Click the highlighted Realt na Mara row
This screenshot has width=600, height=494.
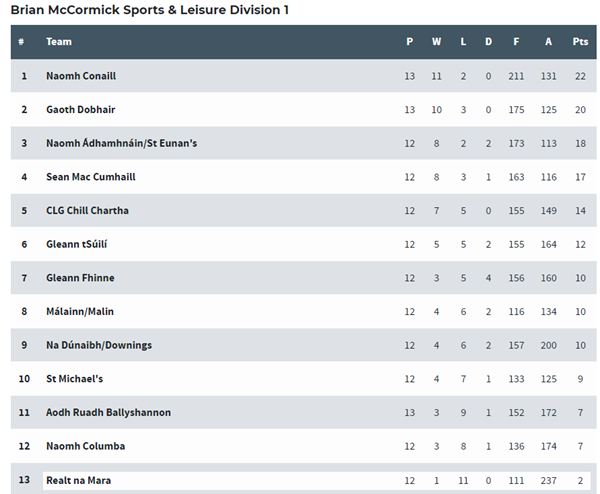tap(316, 481)
